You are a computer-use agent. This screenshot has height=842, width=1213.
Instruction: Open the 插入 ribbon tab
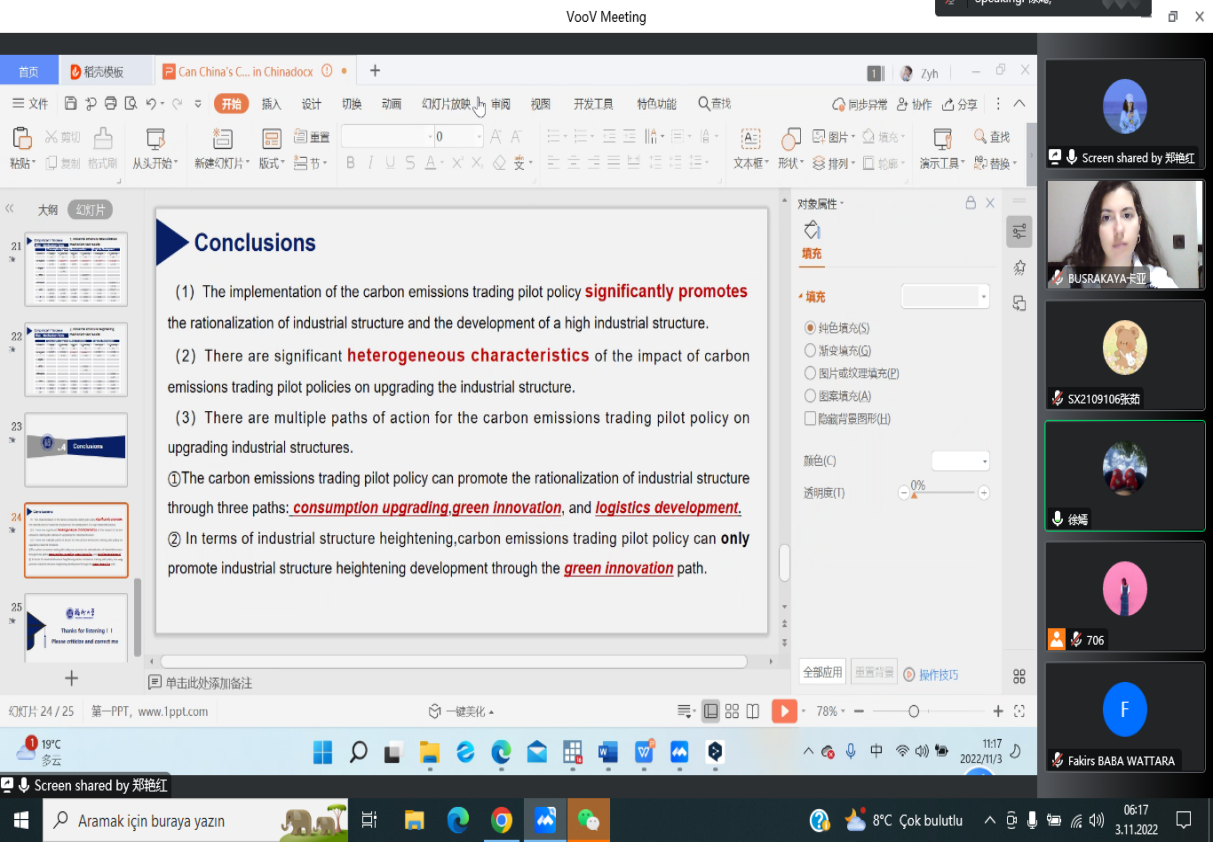271,104
